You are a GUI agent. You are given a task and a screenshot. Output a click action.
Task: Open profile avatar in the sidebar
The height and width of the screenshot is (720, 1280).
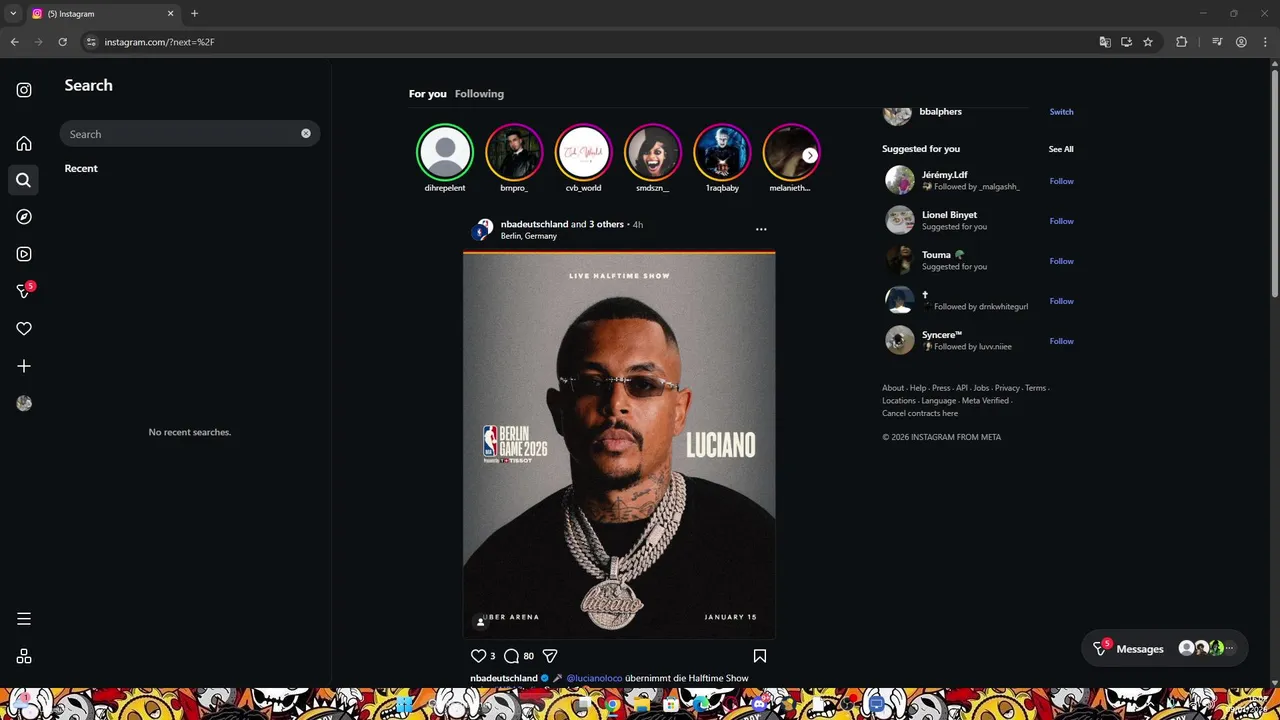(x=24, y=403)
